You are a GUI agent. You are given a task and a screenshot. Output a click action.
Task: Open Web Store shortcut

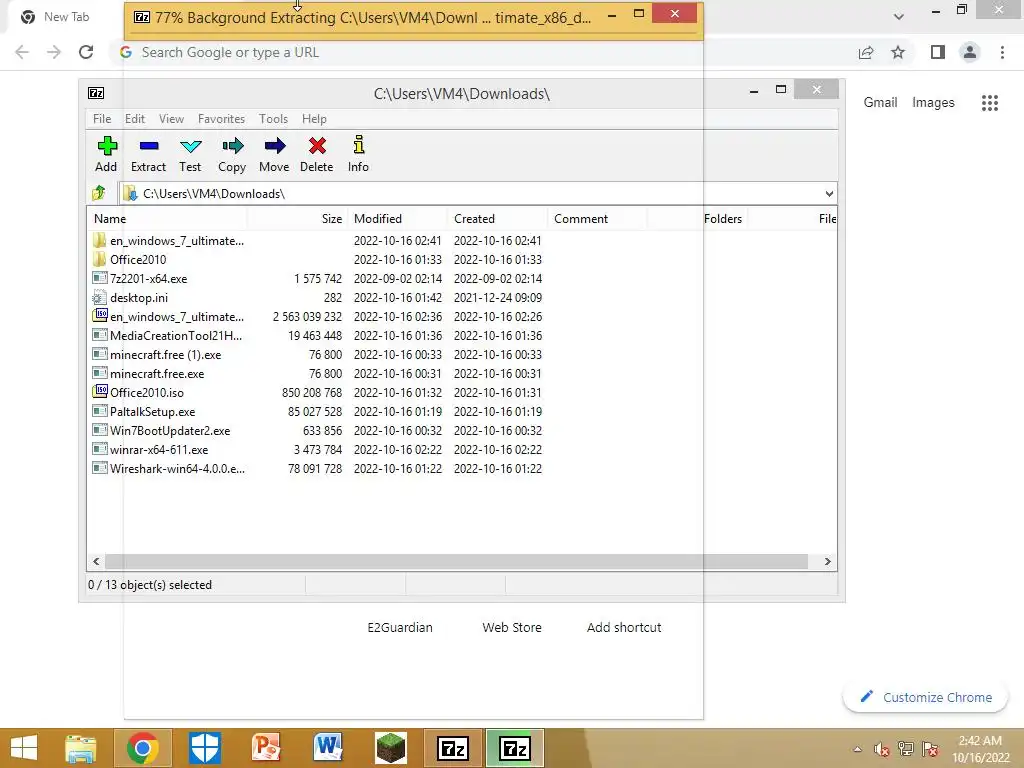(x=512, y=628)
